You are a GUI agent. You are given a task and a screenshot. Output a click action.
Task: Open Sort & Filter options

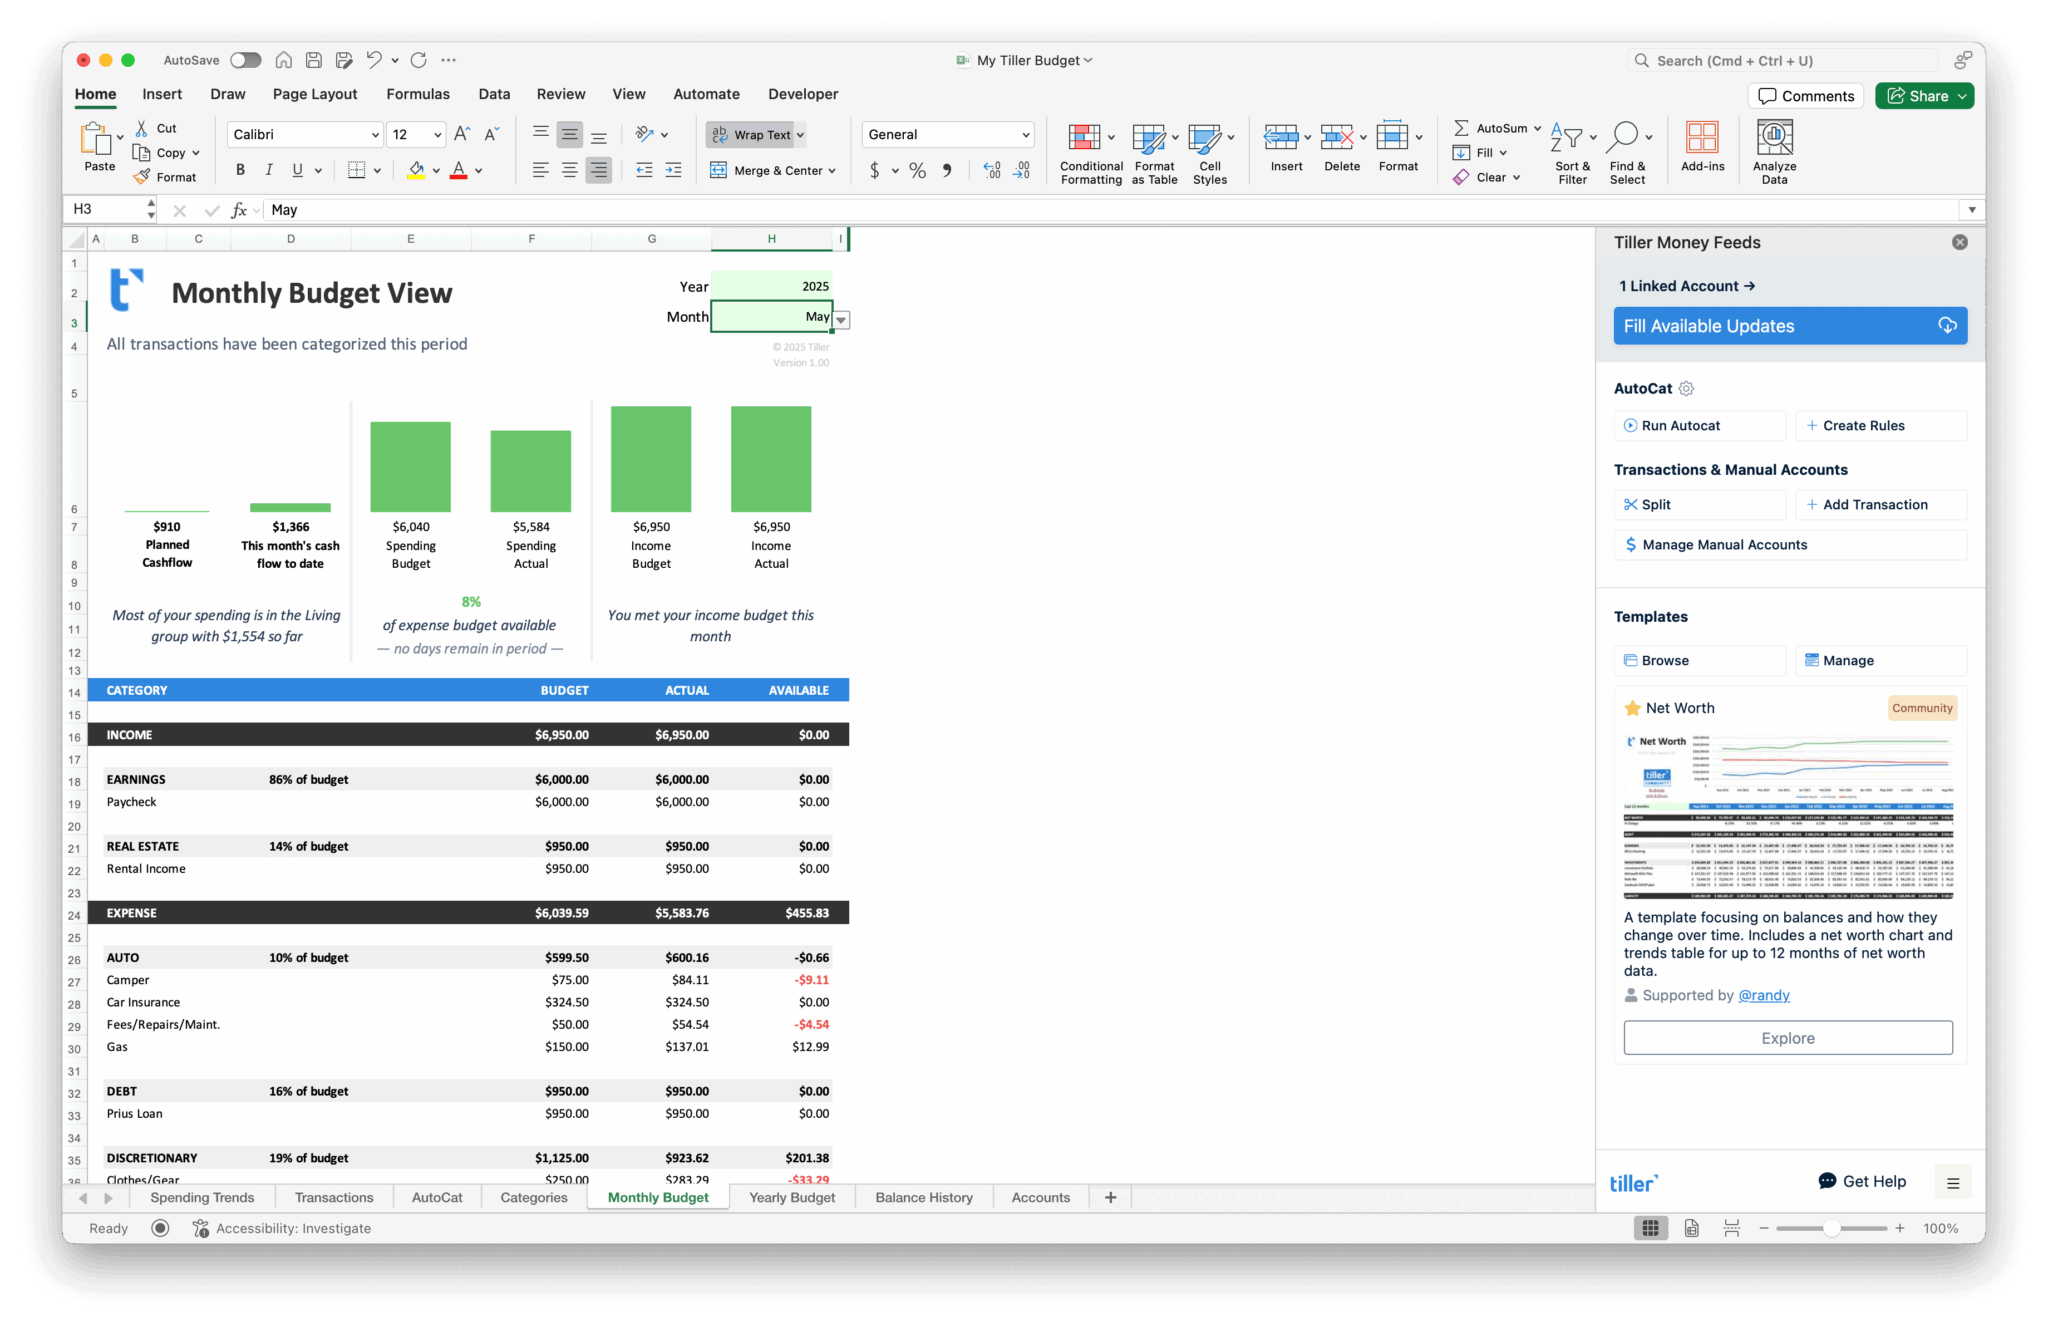click(1572, 150)
